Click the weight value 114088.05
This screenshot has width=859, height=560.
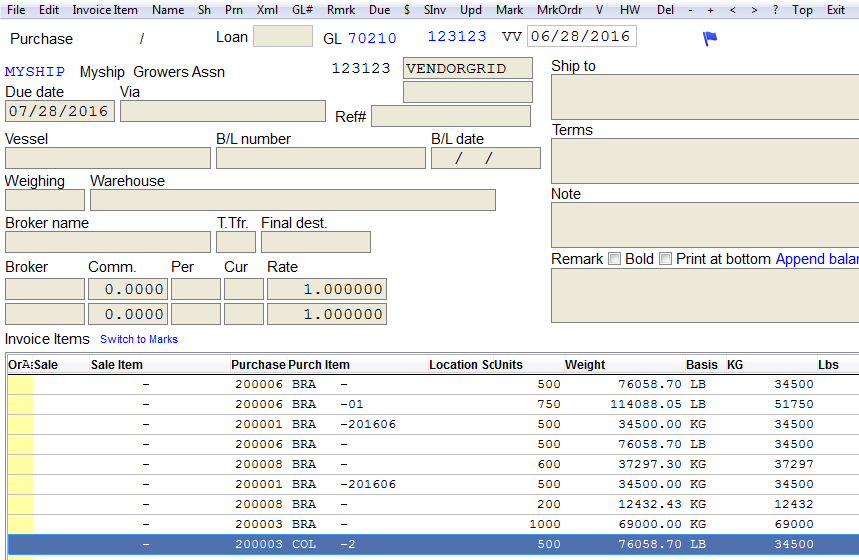(646, 404)
